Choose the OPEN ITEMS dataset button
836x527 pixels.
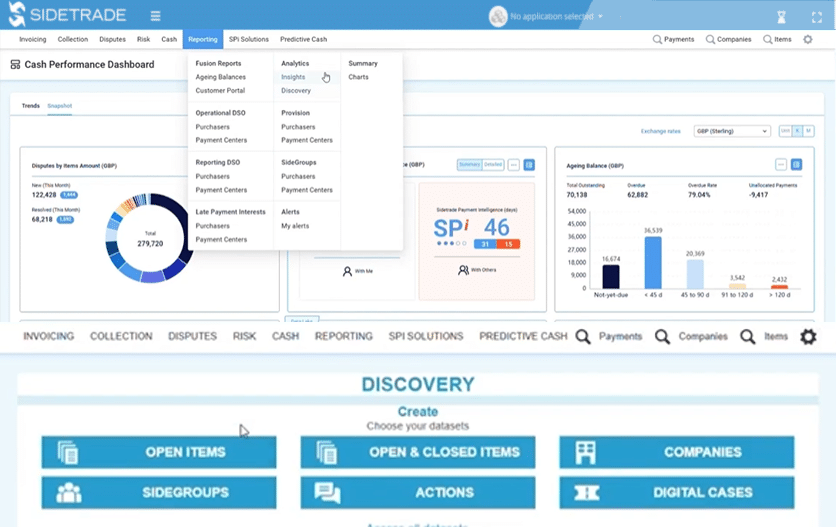[x=159, y=452]
